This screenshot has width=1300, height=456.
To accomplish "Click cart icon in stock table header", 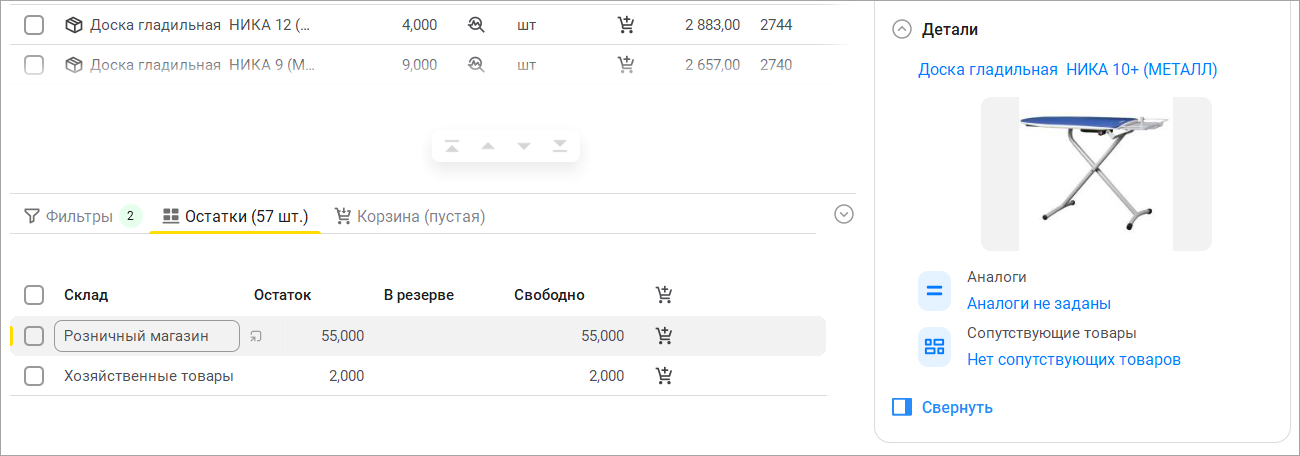I will coord(663,295).
